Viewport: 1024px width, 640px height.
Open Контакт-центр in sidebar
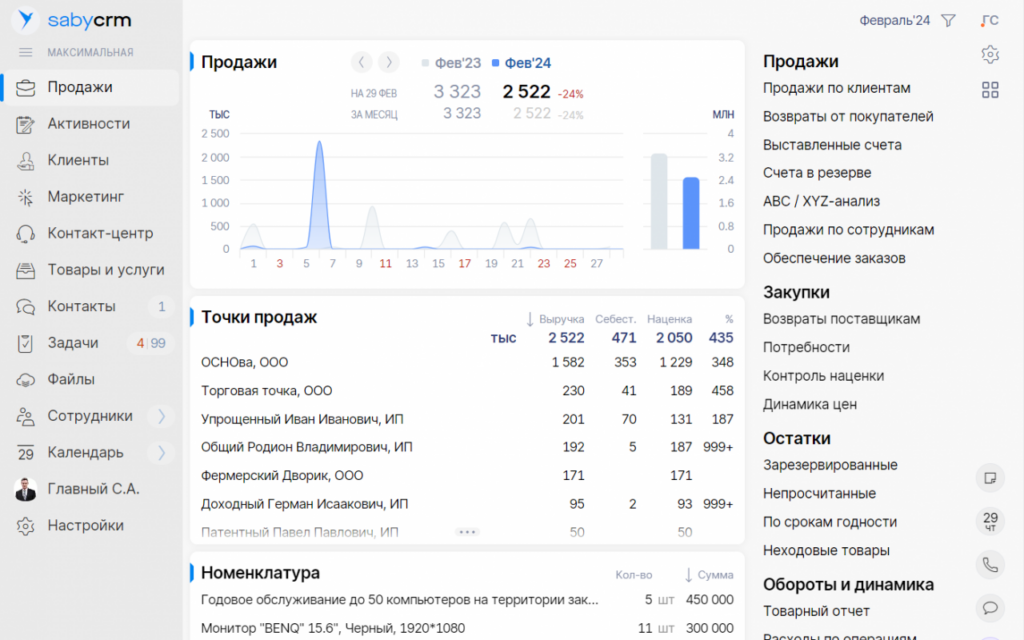(x=90, y=234)
